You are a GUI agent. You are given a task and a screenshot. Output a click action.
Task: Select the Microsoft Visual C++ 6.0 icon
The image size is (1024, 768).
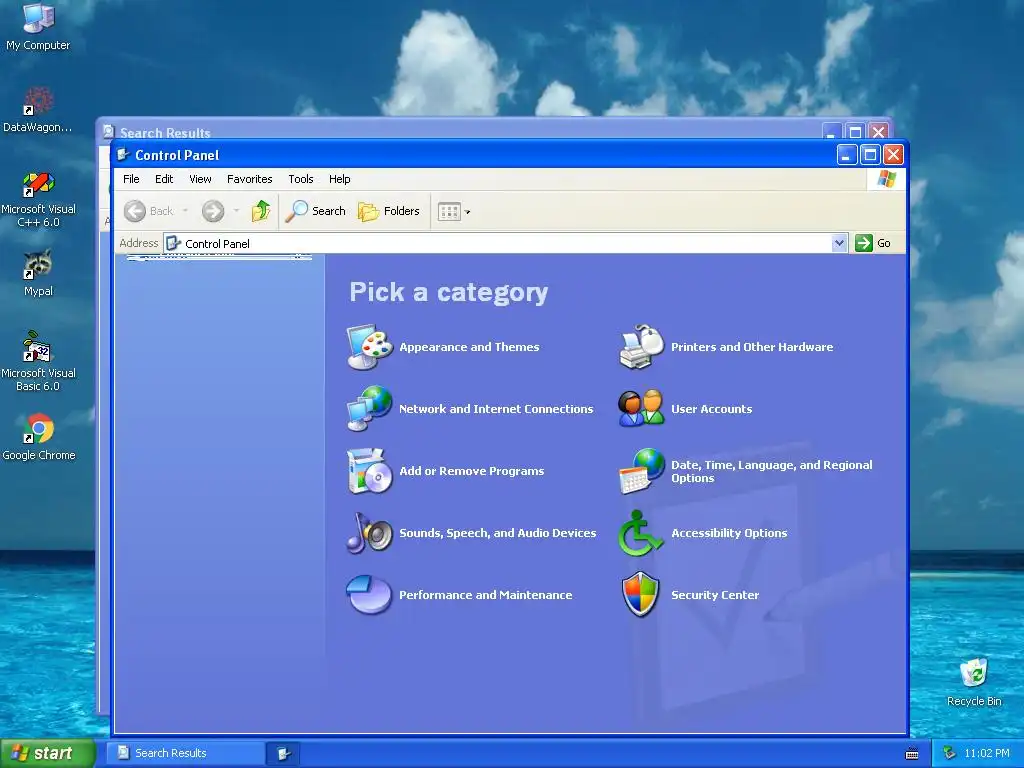tap(38, 199)
